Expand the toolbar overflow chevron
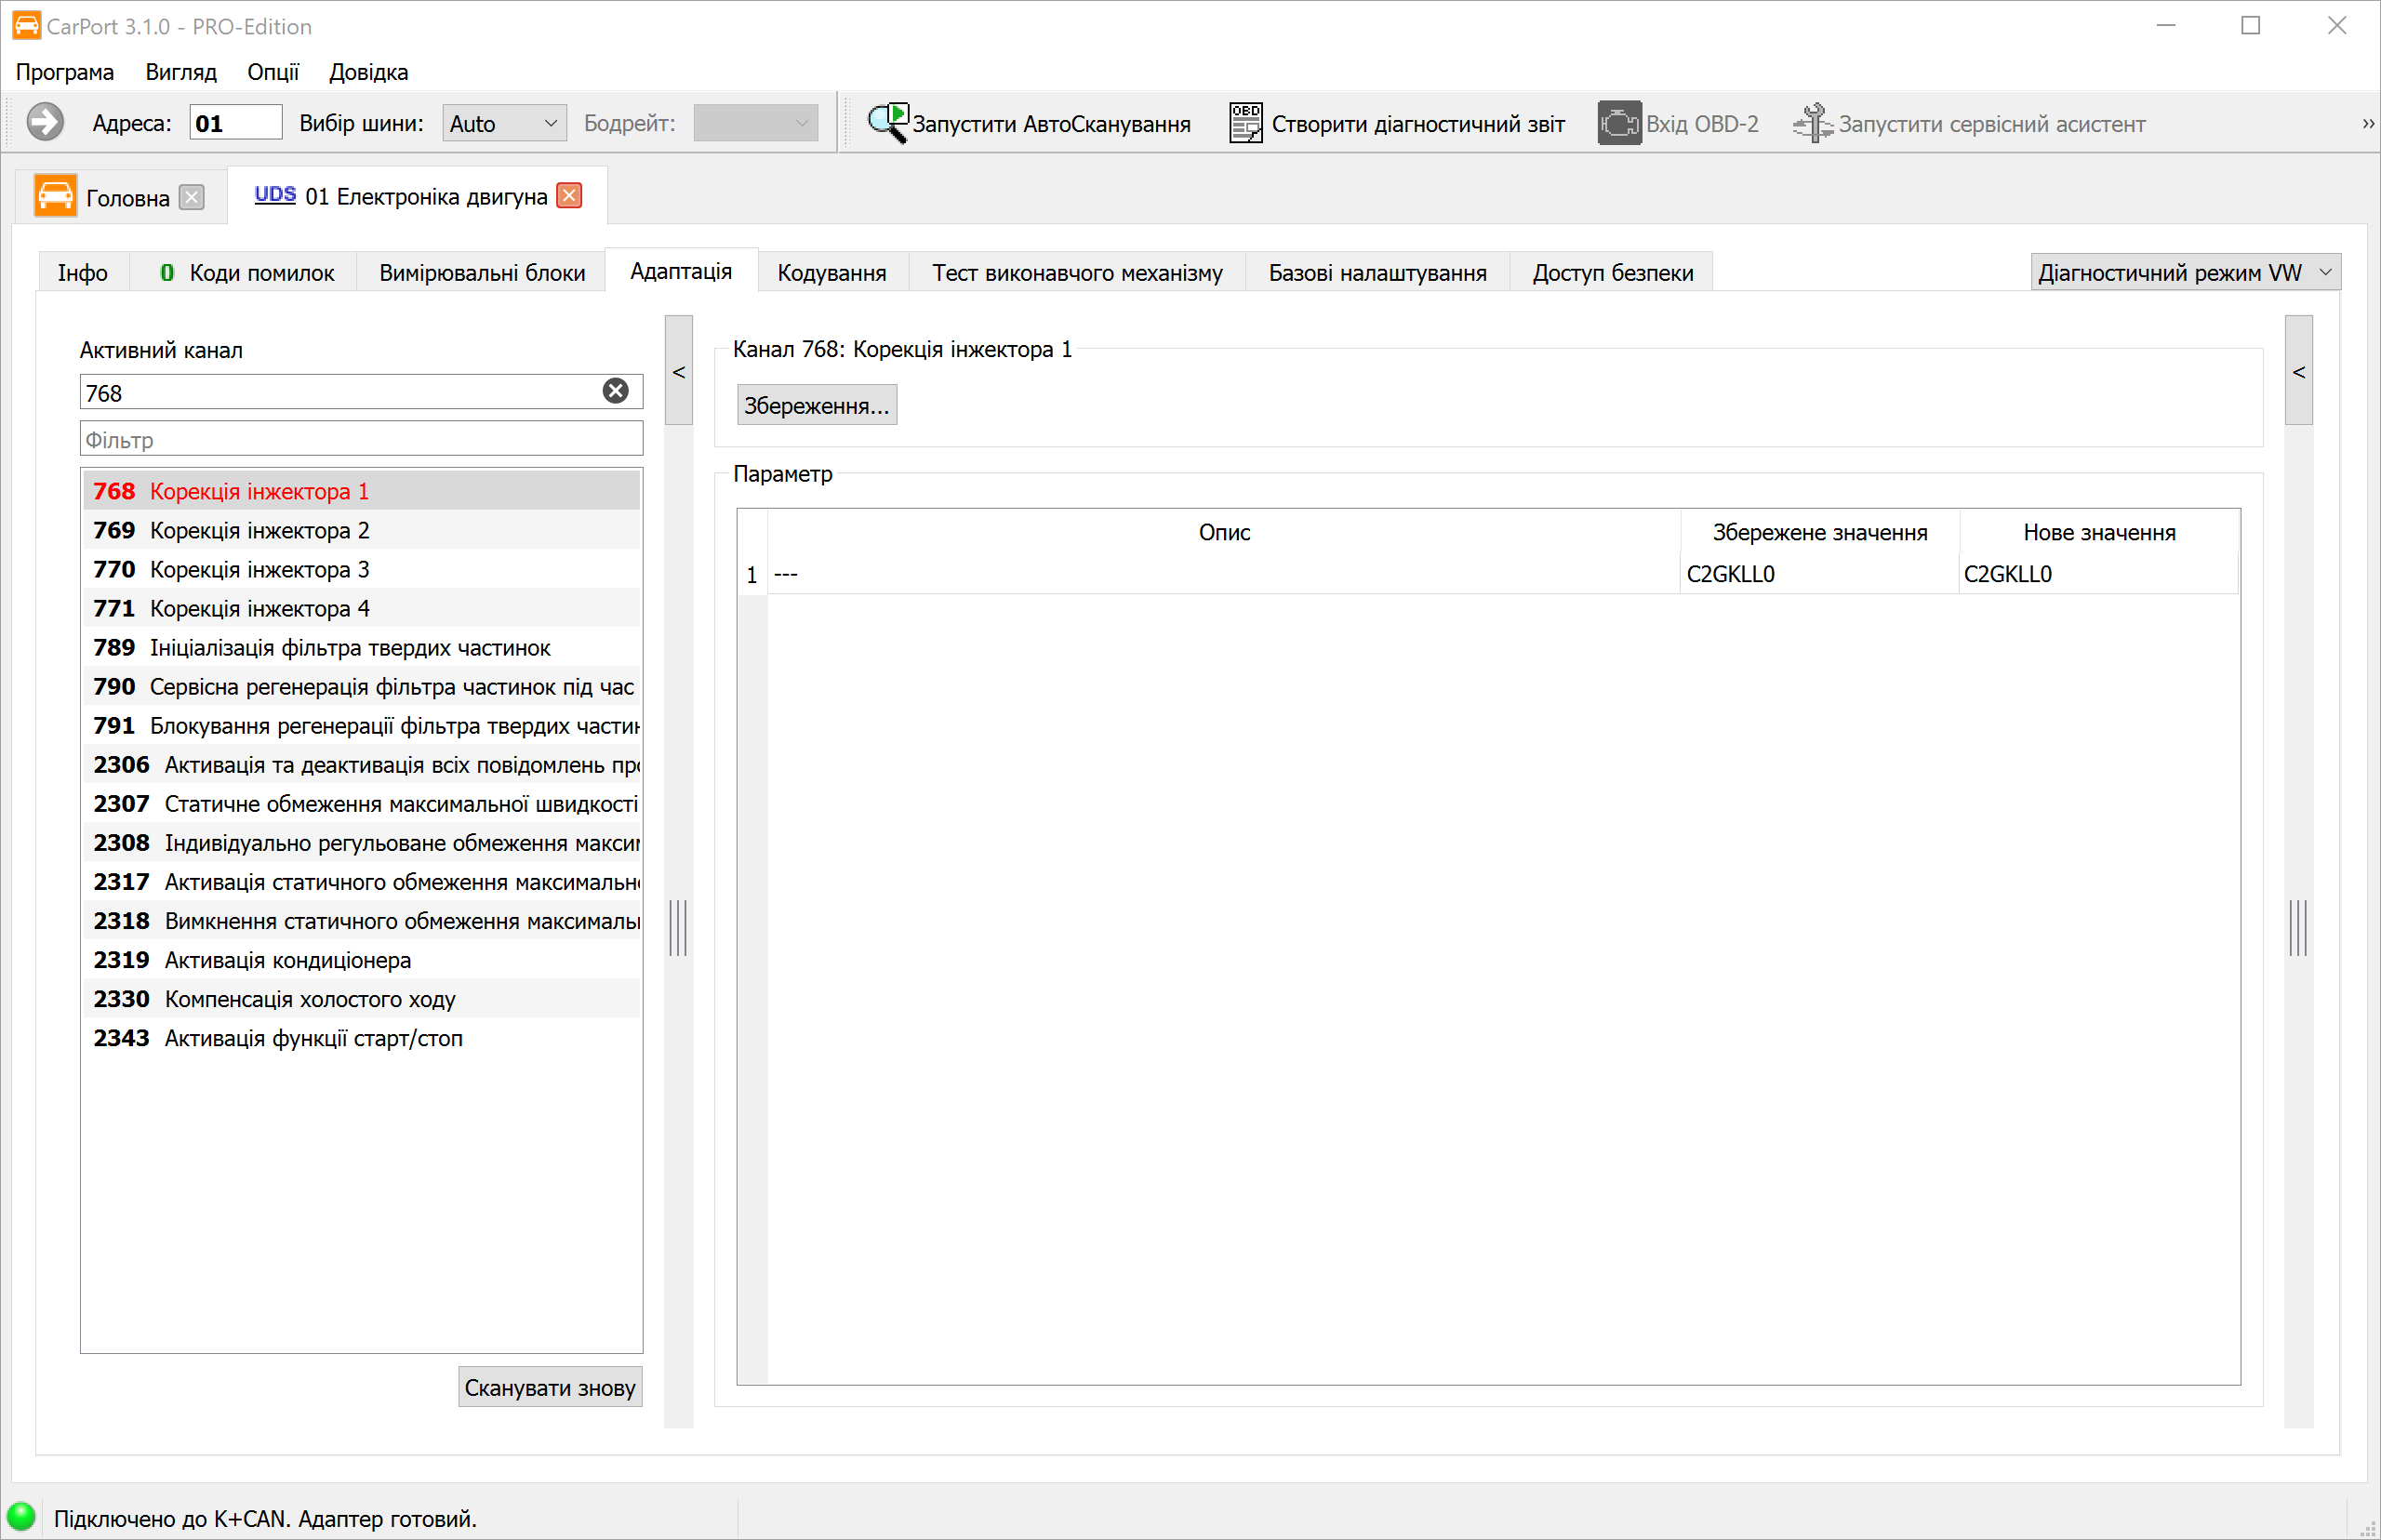Viewport: 2381px width, 1540px height. pos(2367,124)
